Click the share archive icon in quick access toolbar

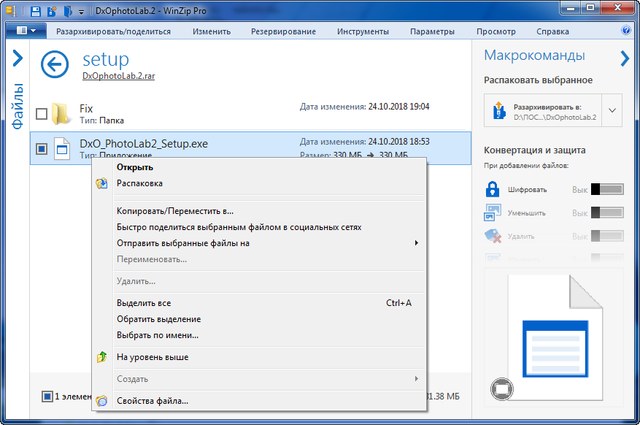coord(51,11)
